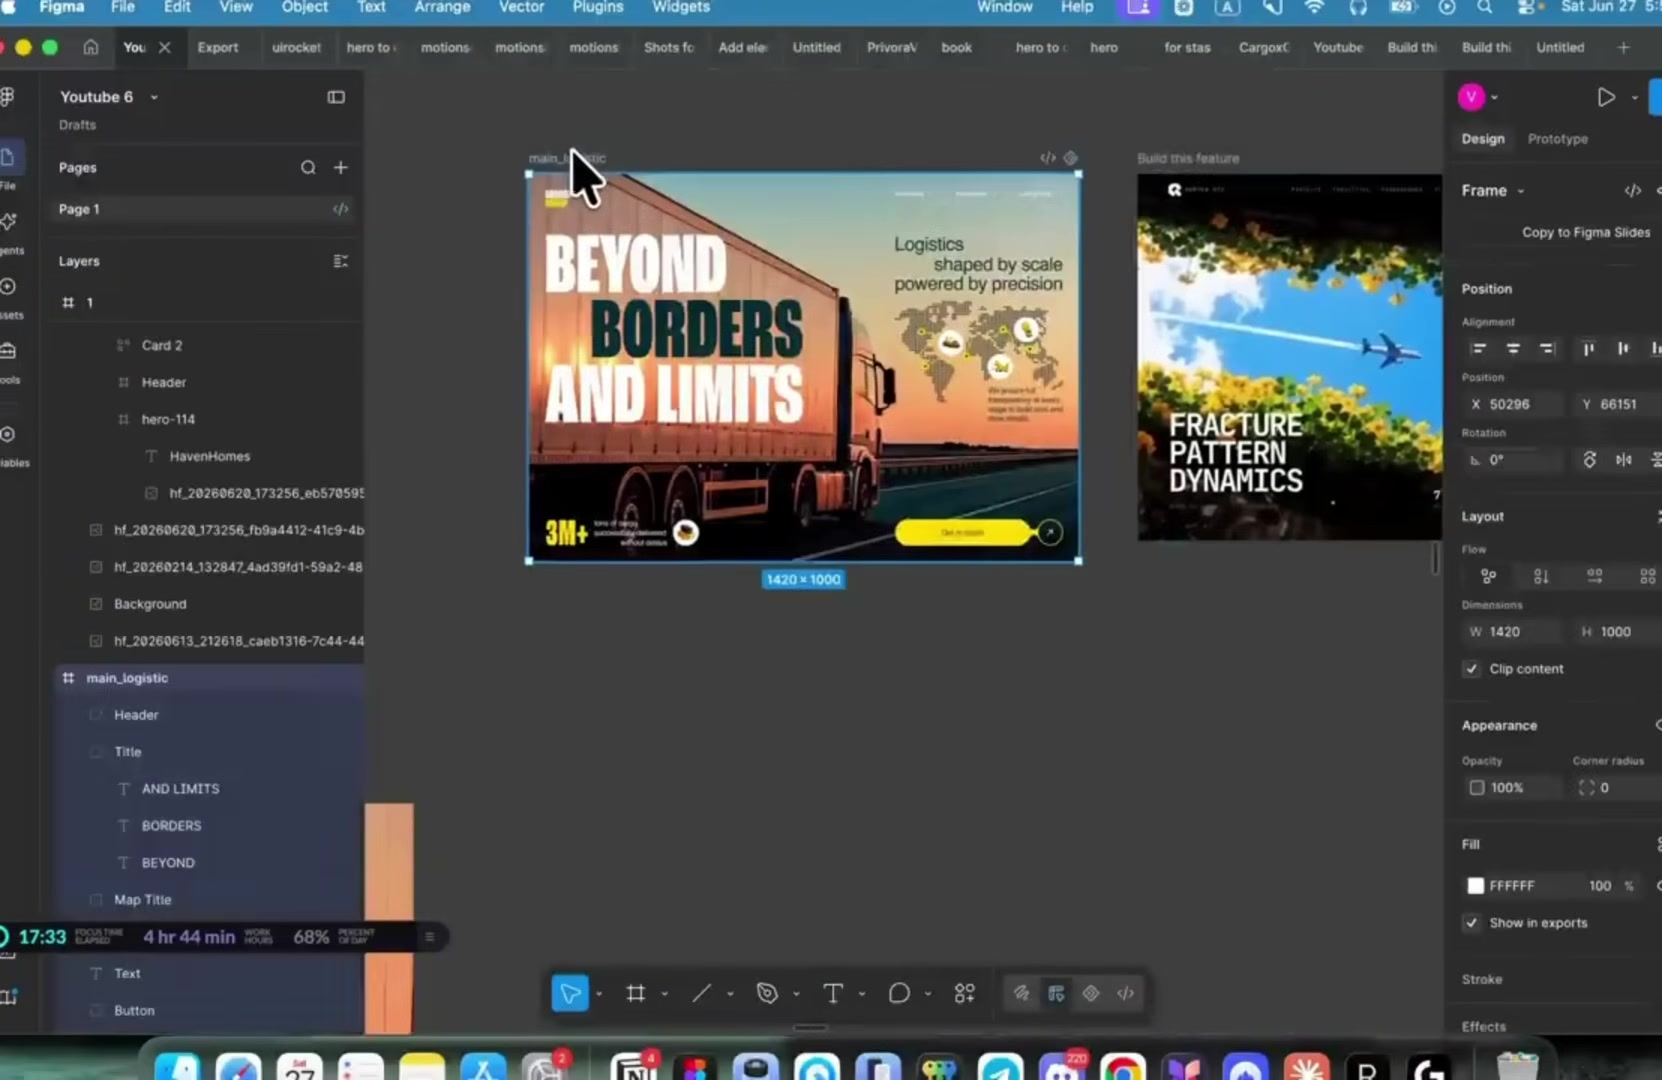This screenshot has width=1662, height=1080.
Task: Select the Move tool in bottom toolbar
Action: (570, 993)
